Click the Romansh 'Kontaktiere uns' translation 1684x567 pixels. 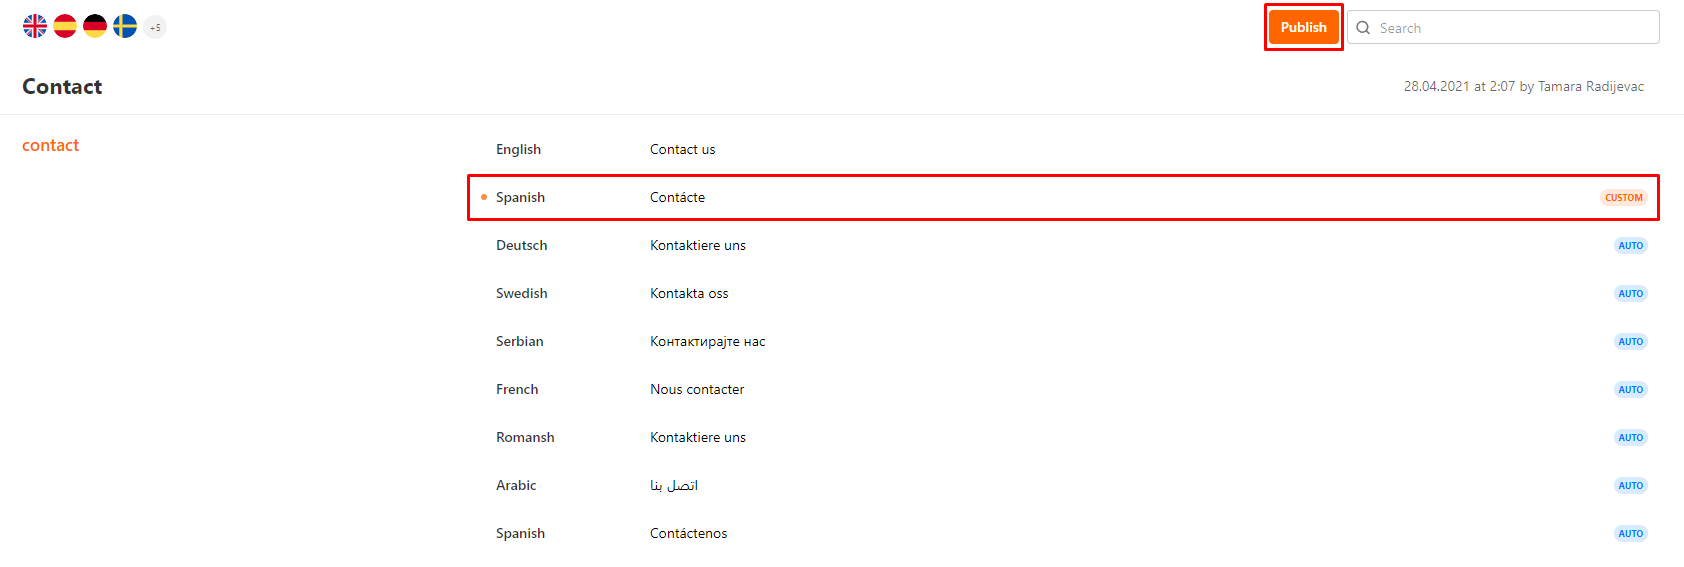[x=698, y=437]
